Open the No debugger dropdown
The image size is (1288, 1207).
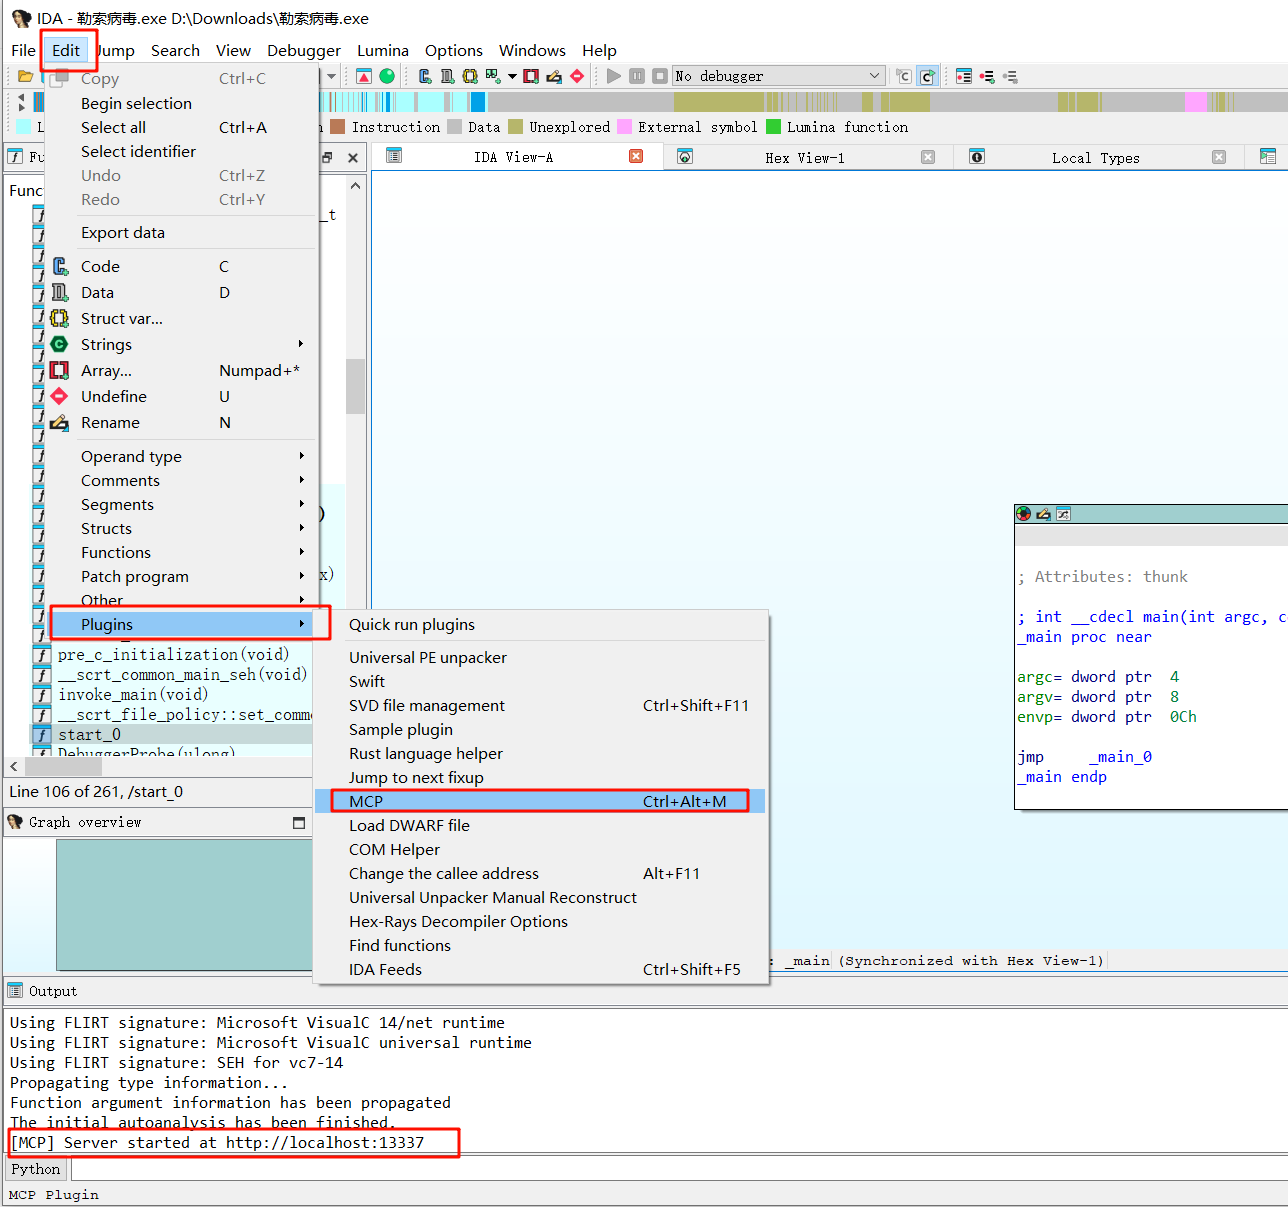point(779,76)
